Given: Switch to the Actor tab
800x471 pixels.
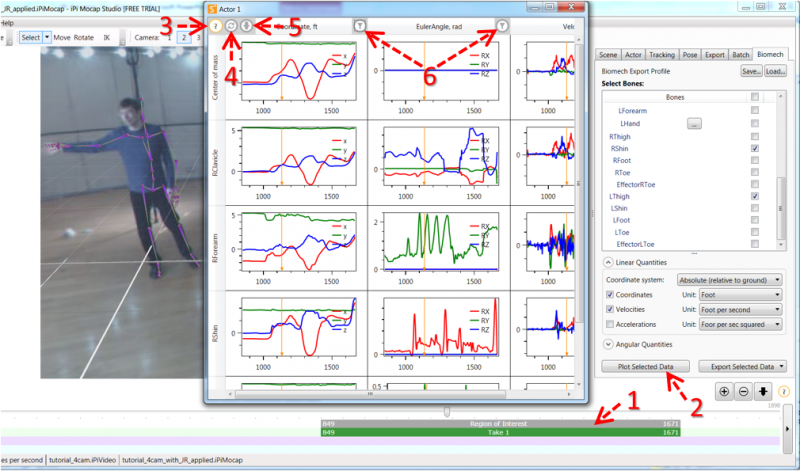Looking at the screenshot, I should 633,55.
